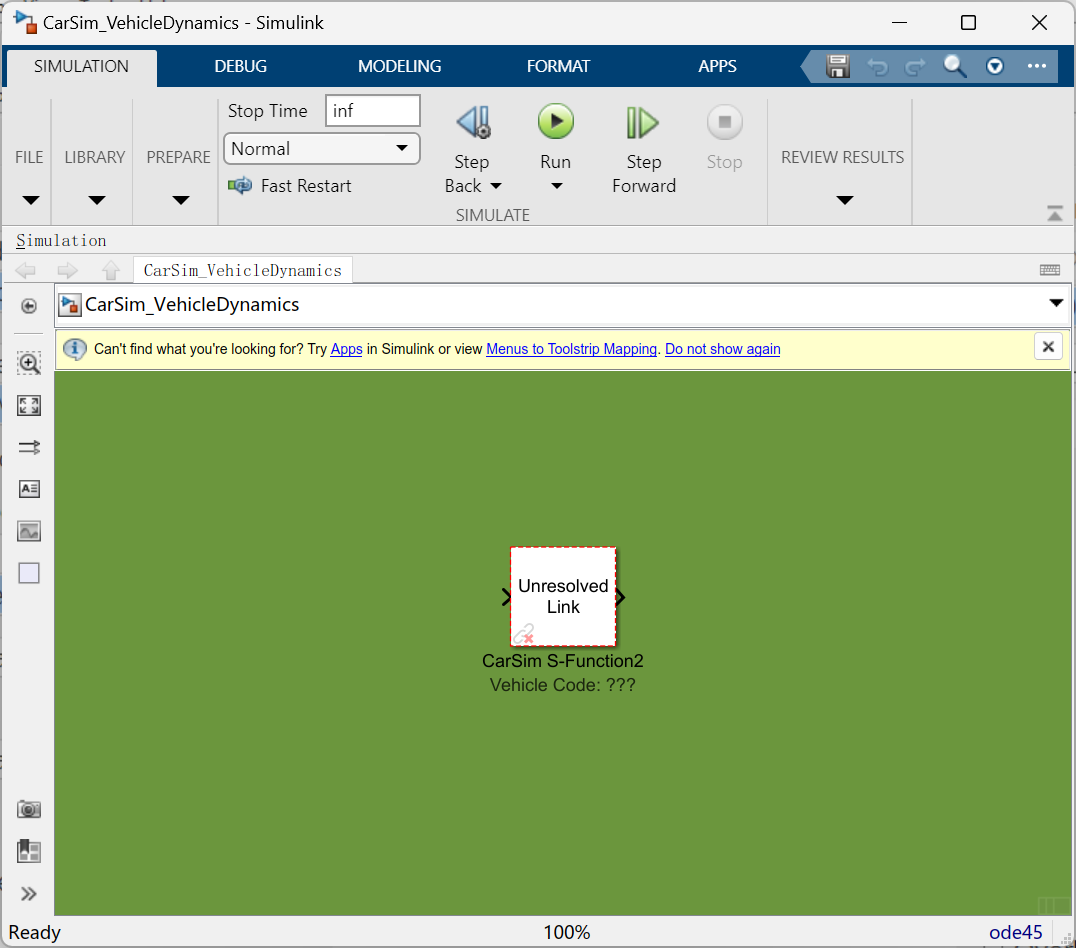
Task: Click the Vehicle Code: ??? label
Action: 563,685
